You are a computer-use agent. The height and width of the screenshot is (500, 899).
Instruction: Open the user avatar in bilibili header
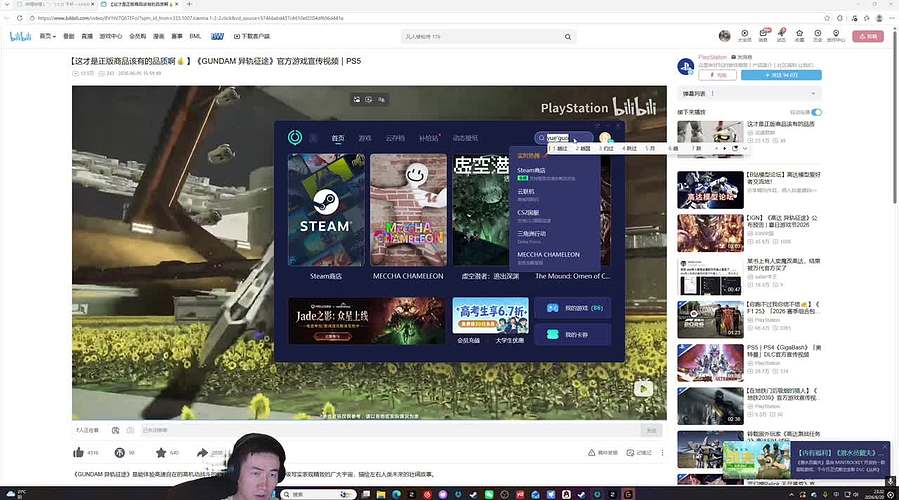[x=725, y=36]
